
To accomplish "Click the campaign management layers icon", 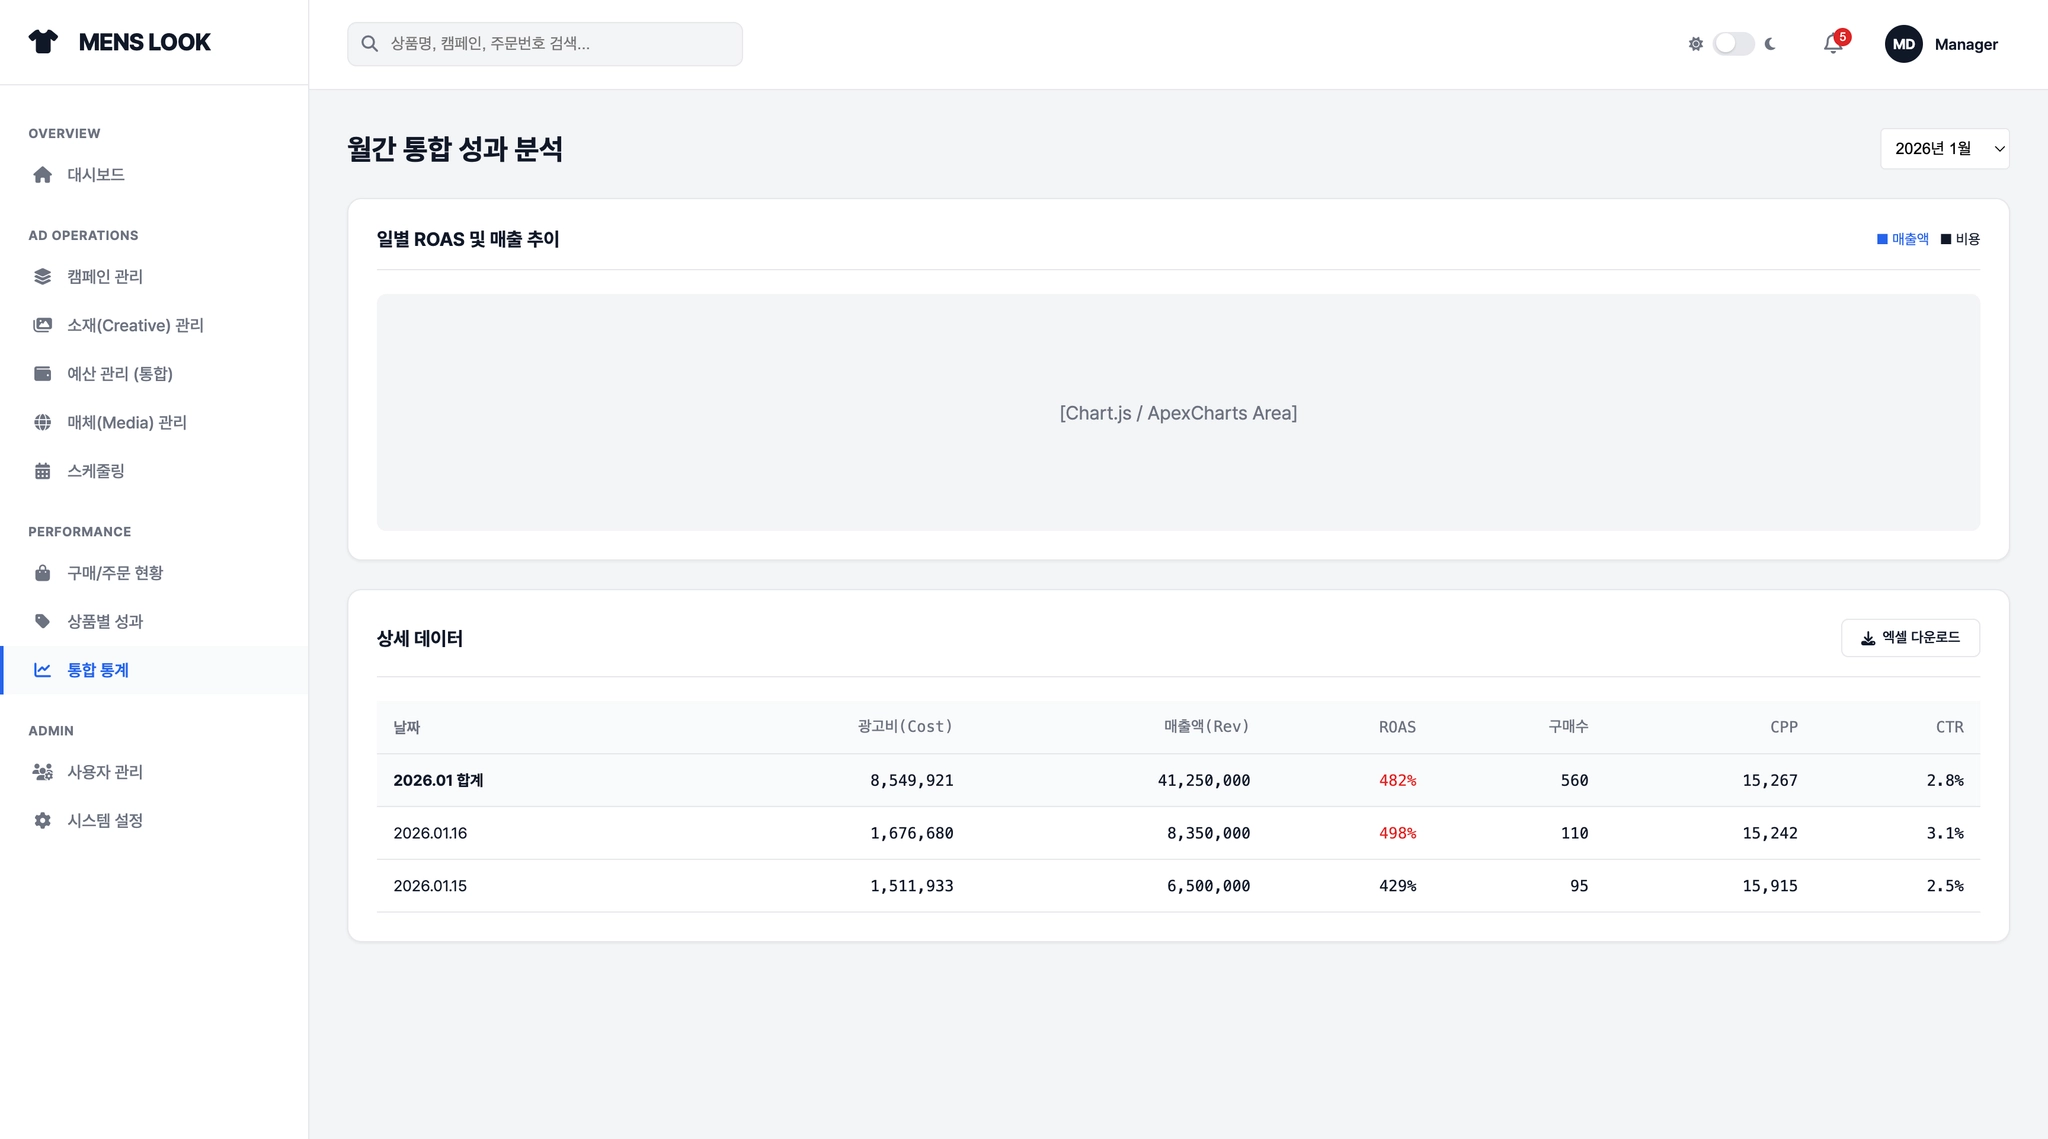I will coord(42,277).
